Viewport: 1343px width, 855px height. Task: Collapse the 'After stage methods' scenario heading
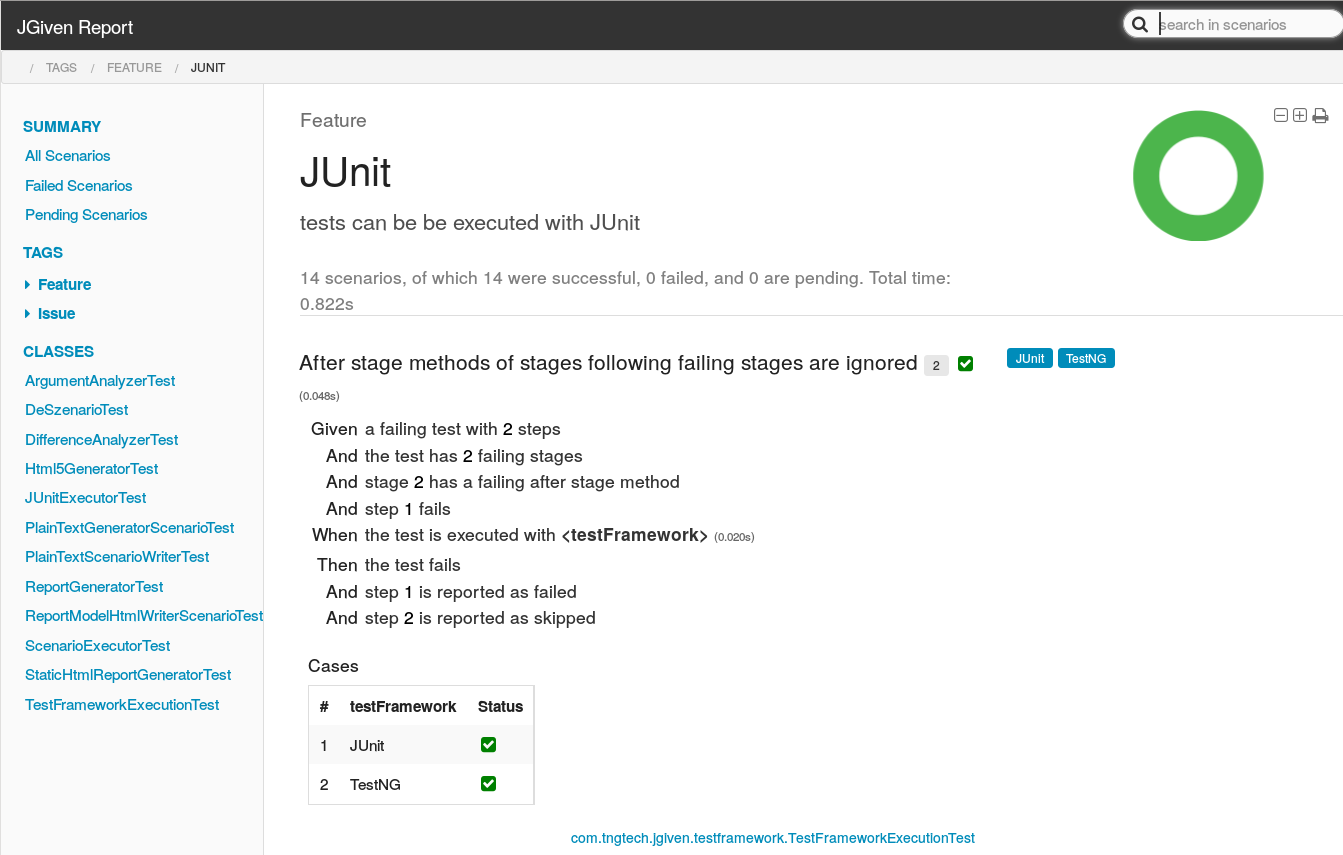point(607,363)
